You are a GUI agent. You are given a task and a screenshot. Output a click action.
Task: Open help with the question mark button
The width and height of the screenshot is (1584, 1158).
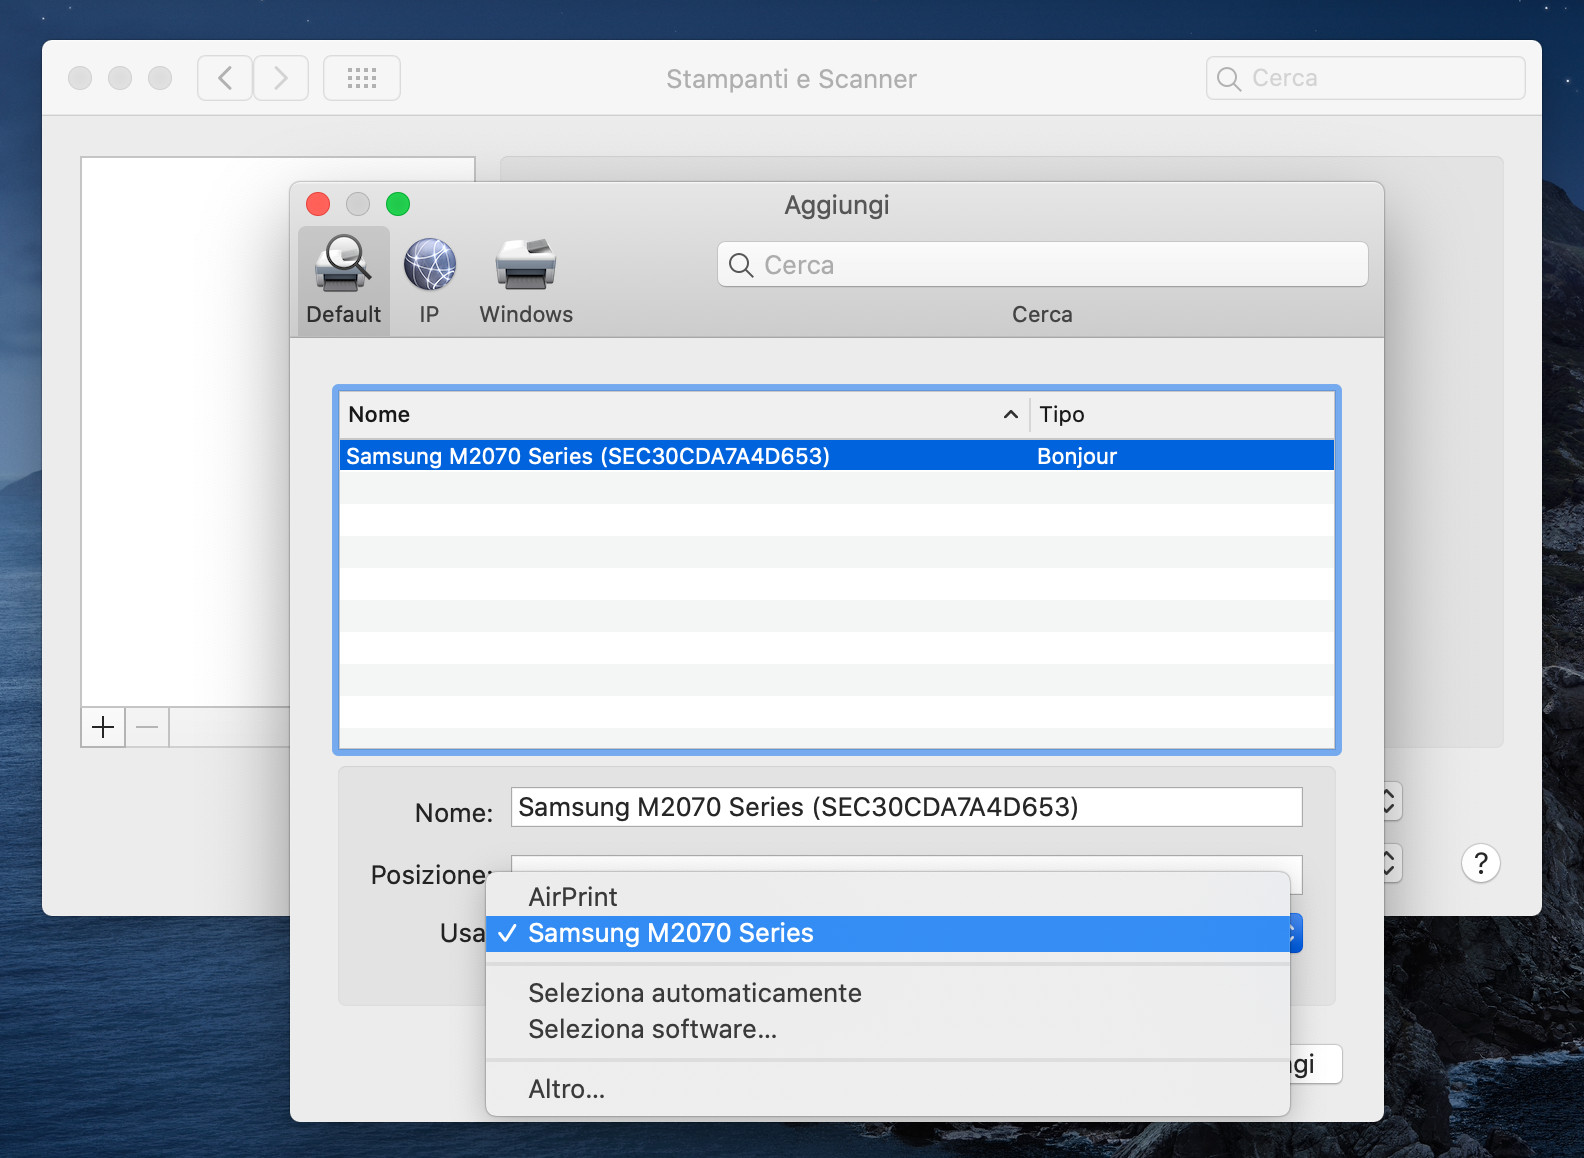pyautogui.click(x=1481, y=863)
